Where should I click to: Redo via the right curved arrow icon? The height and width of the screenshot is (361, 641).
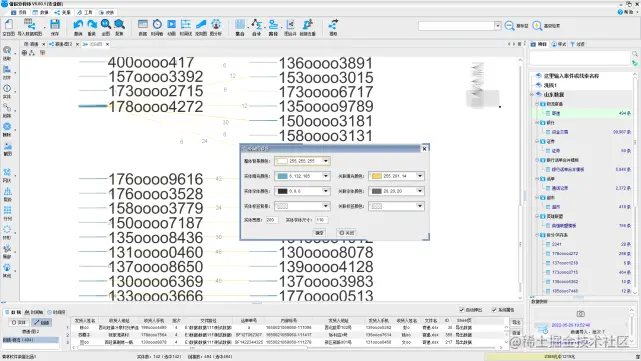[x=92, y=25]
